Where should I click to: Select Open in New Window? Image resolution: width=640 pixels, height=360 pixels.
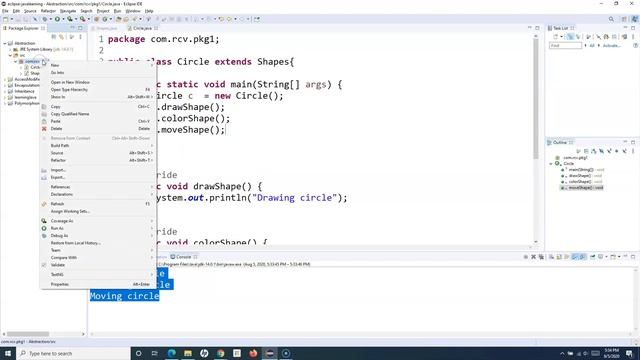click(98, 82)
